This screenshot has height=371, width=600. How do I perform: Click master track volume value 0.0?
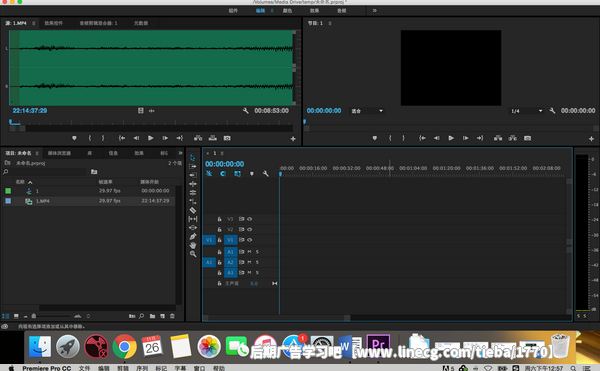[254, 284]
